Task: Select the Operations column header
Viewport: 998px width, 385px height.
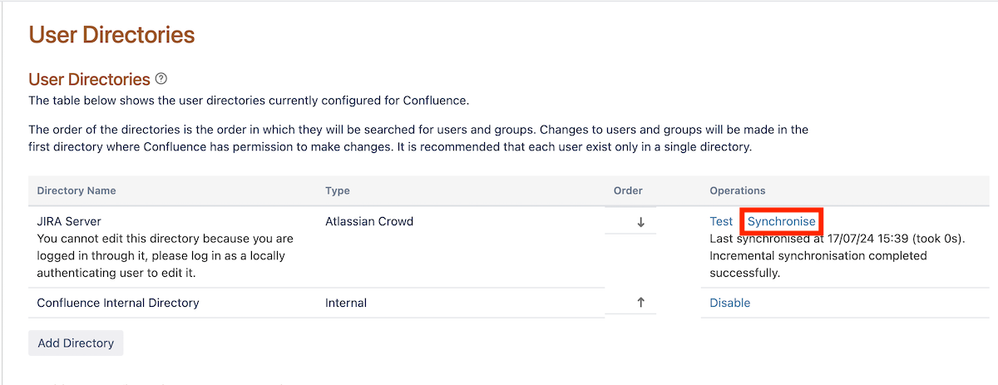Action: pyautogui.click(x=737, y=191)
